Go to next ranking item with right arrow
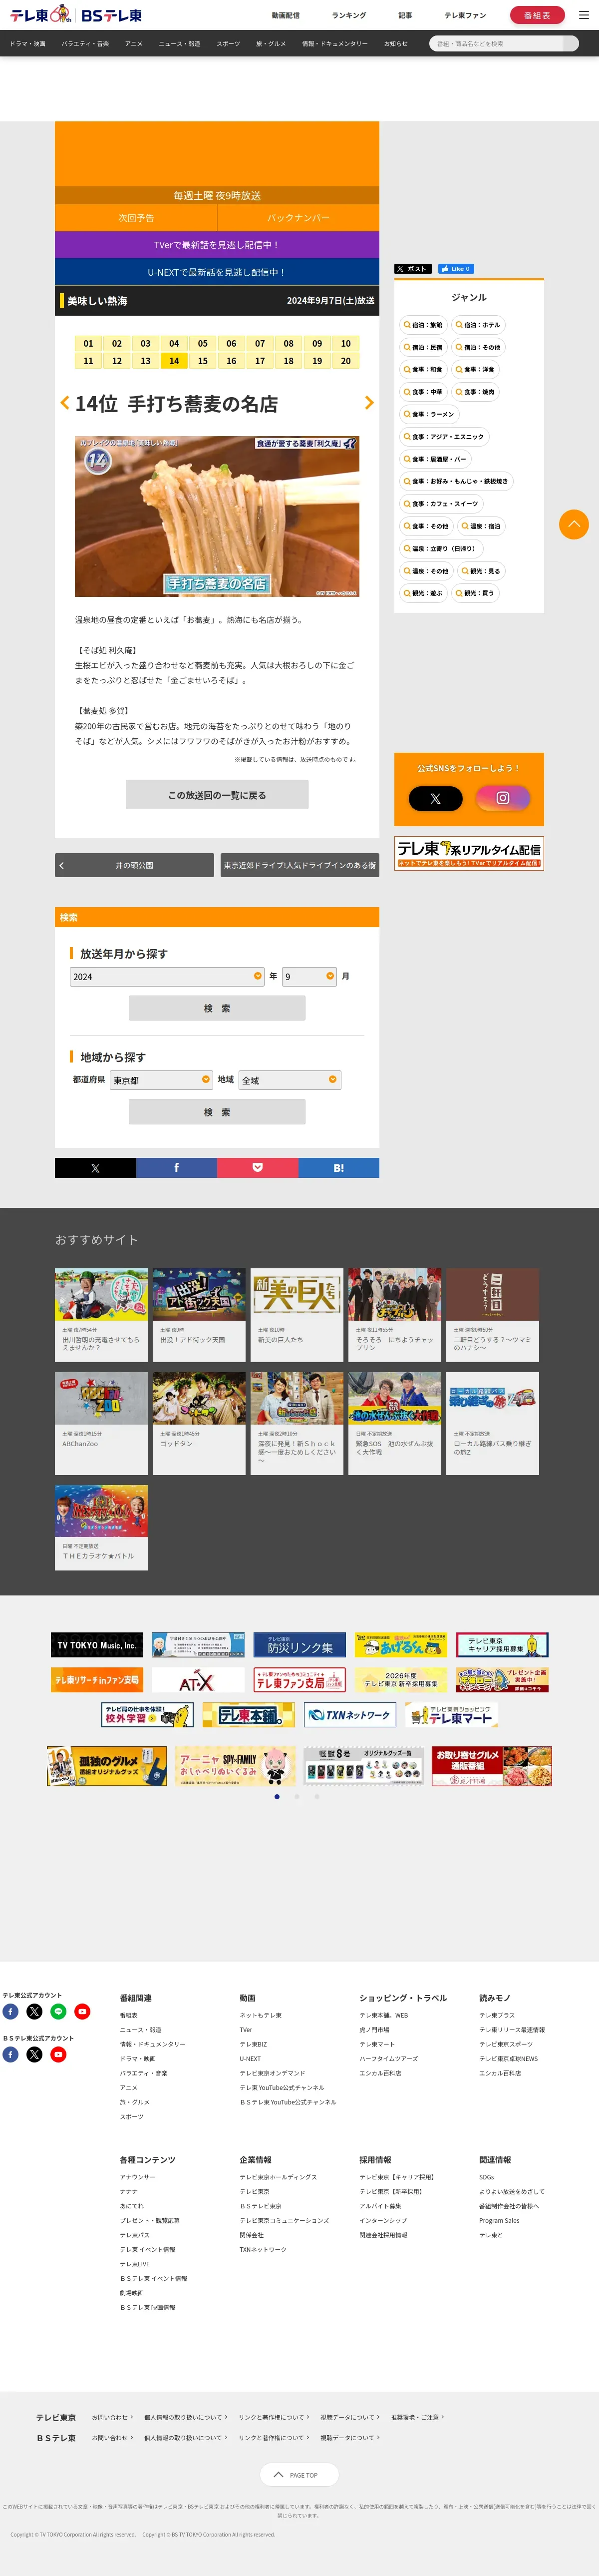Image resolution: width=599 pixels, height=2576 pixels. pos(369,402)
